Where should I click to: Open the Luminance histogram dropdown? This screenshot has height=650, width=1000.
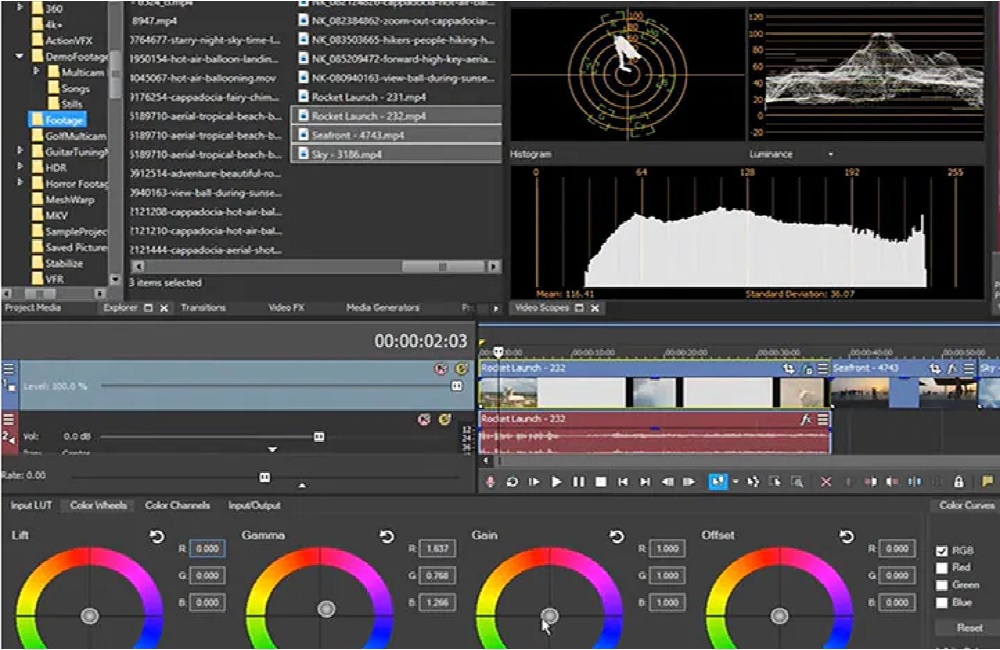830,155
